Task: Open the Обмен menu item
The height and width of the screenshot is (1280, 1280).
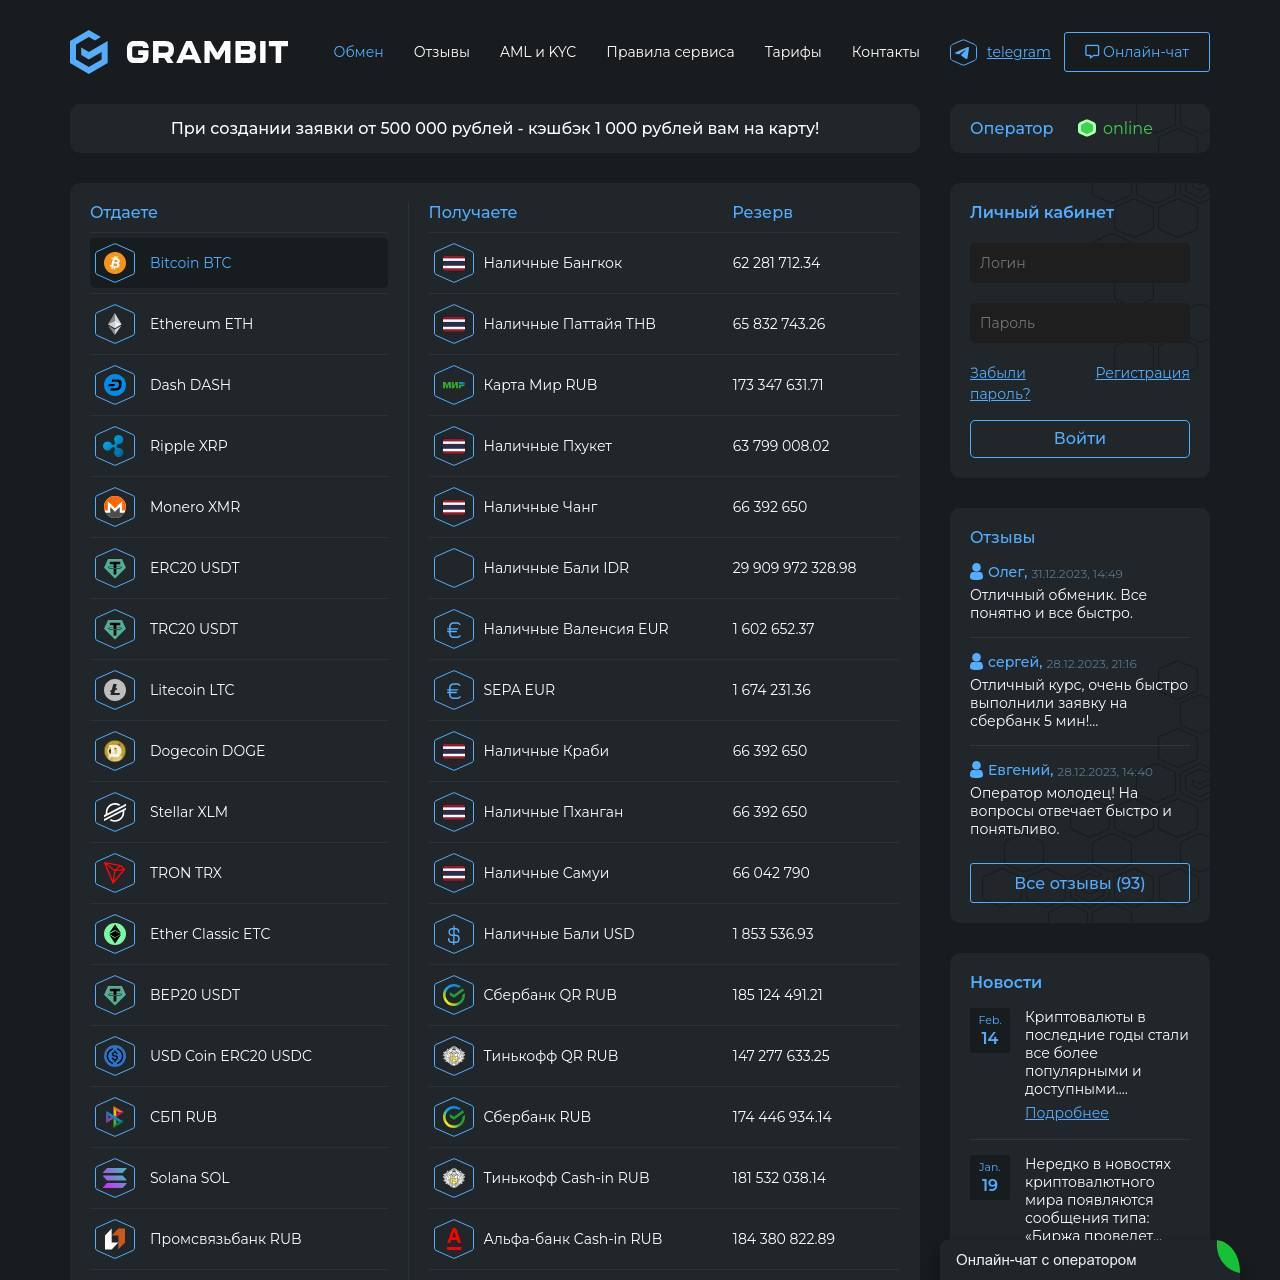Action: 358,52
